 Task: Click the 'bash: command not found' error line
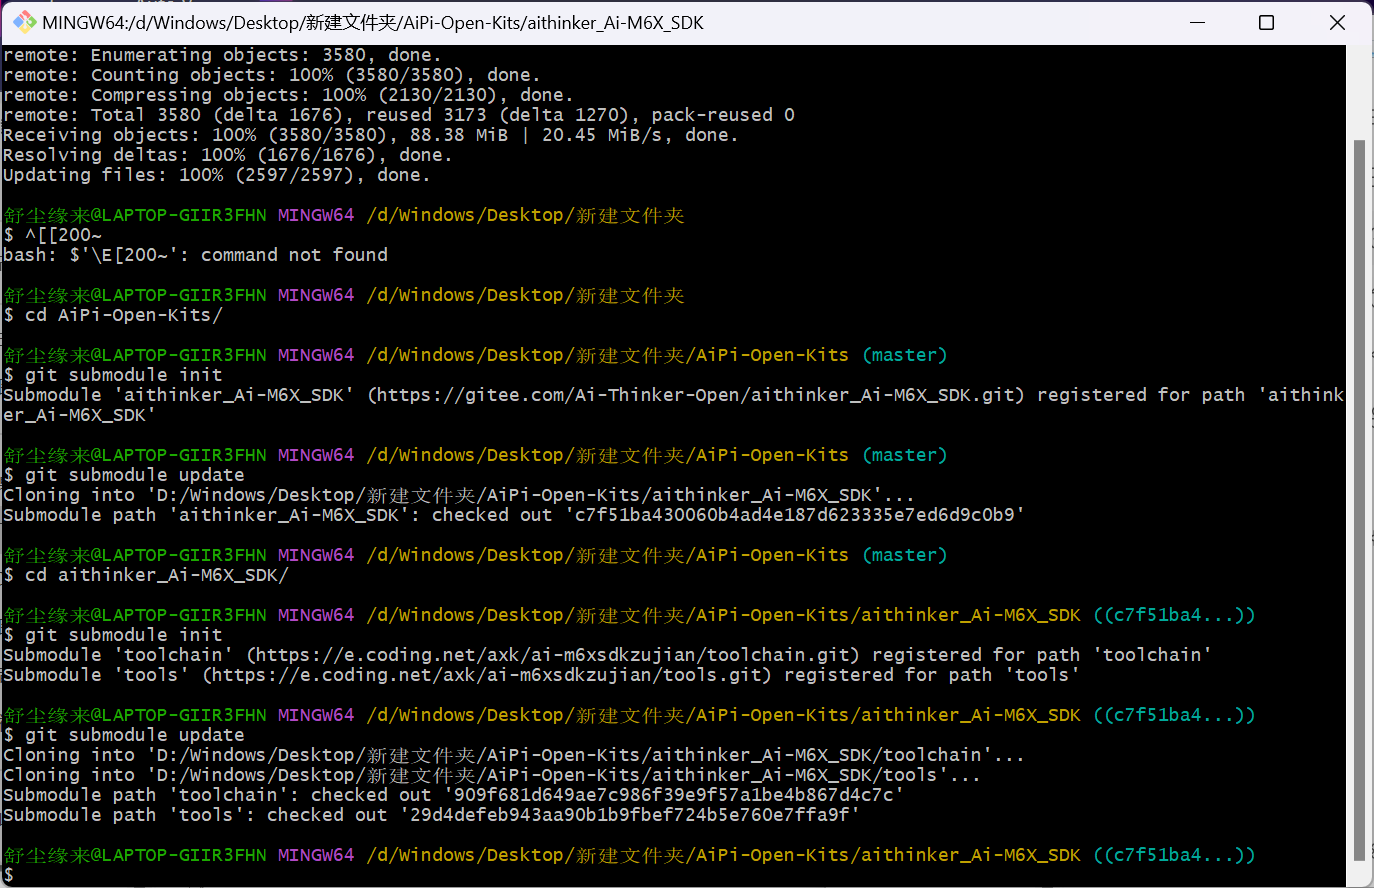(x=195, y=255)
